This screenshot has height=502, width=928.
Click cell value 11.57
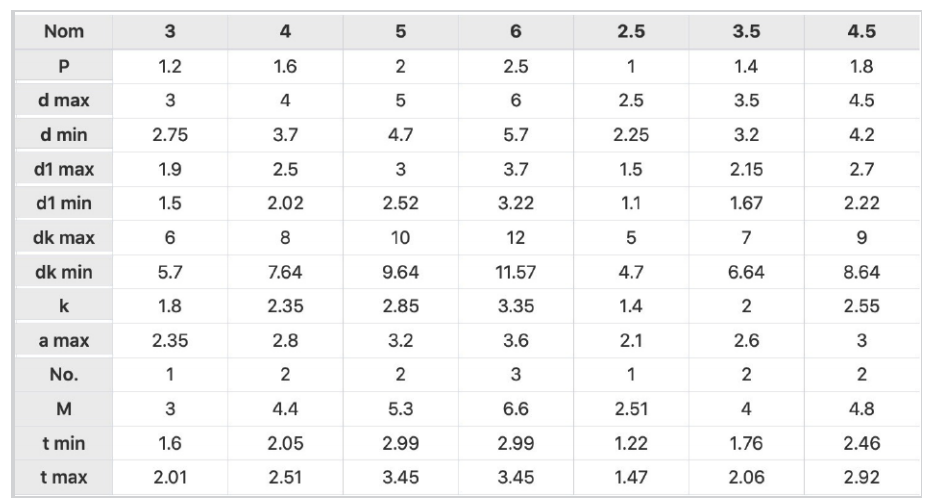(515, 272)
